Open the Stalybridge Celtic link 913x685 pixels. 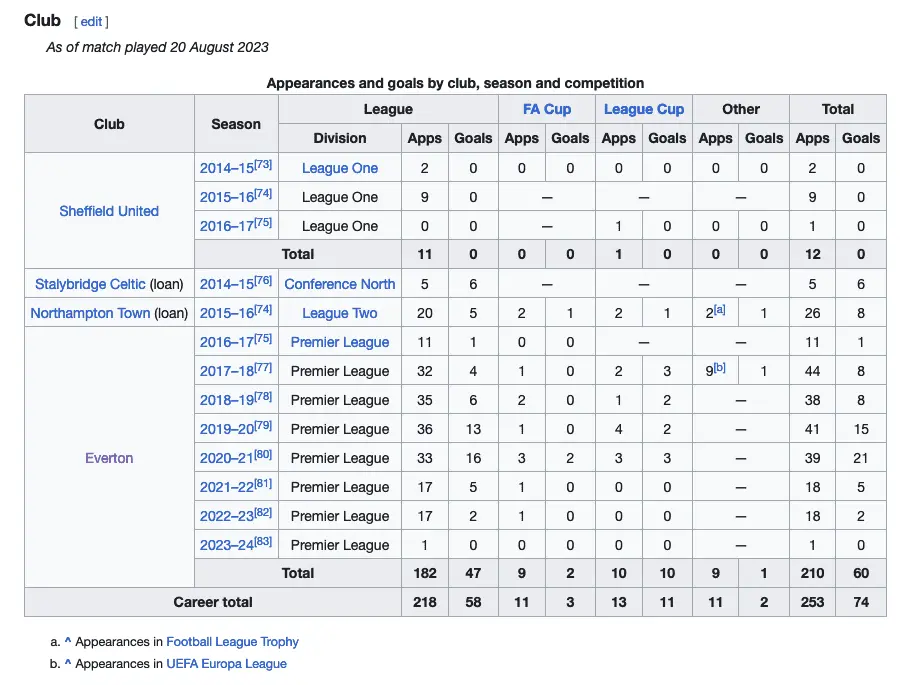[x=90, y=284]
